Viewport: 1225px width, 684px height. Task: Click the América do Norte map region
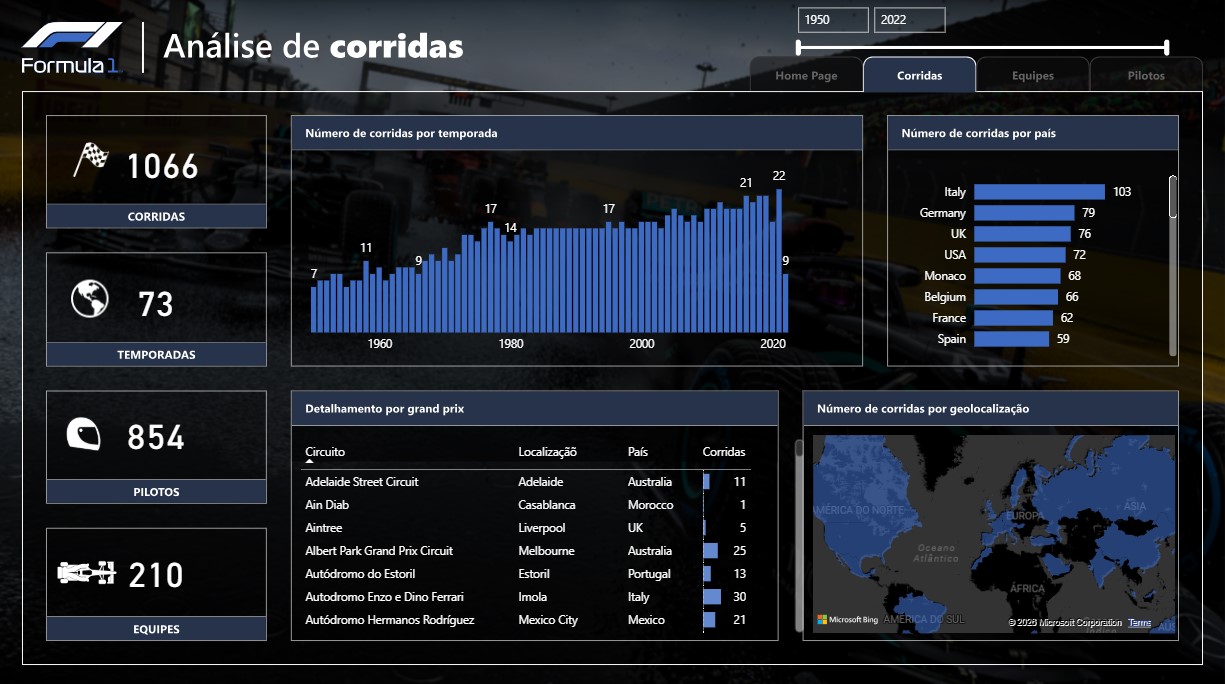(858, 510)
